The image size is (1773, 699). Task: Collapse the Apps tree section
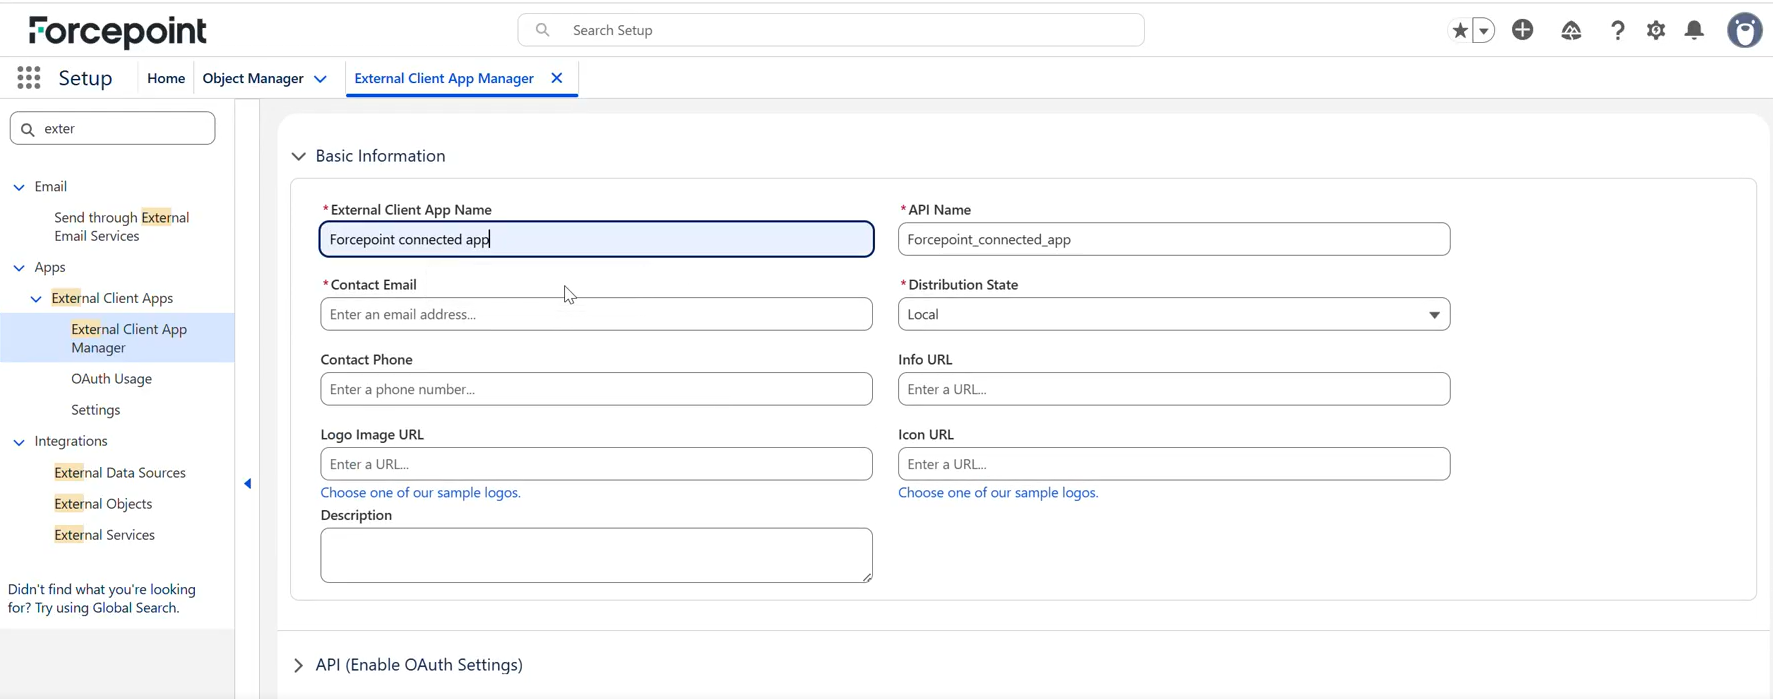point(19,268)
